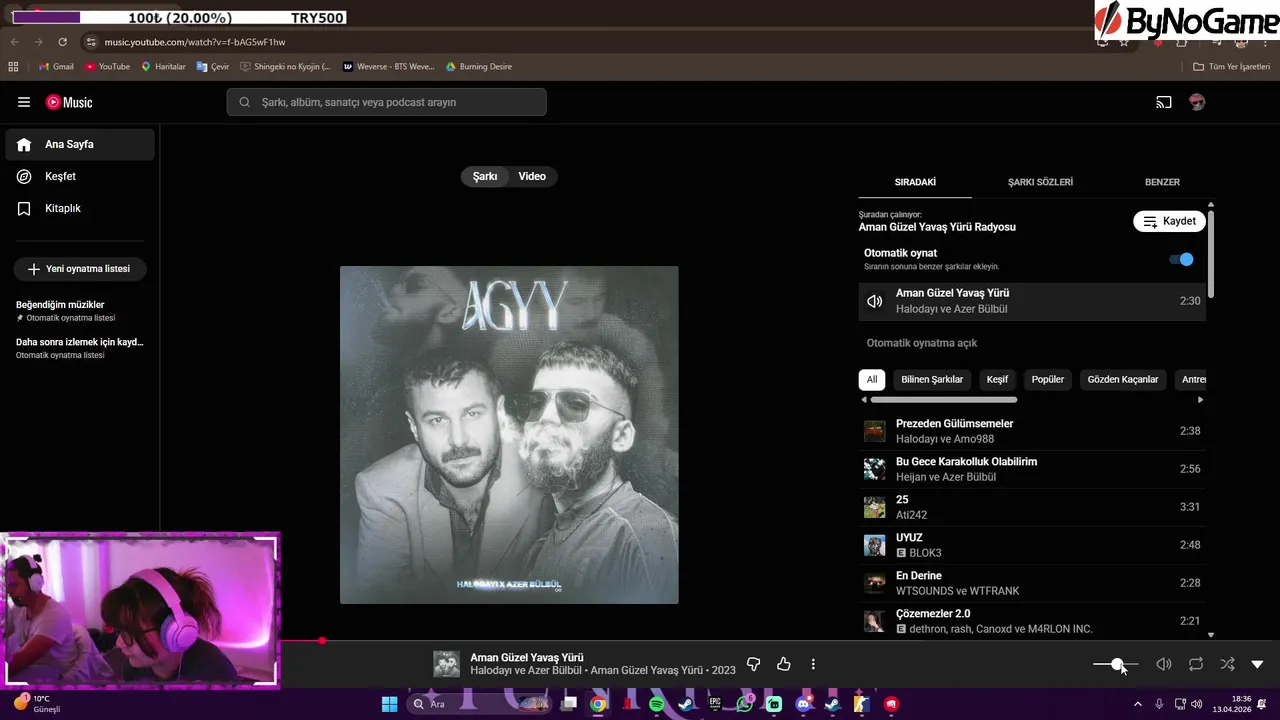1280x720 pixels.
Task: Select the Gözden Kaçanlar filter chip
Action: (x=1123, y=380)
